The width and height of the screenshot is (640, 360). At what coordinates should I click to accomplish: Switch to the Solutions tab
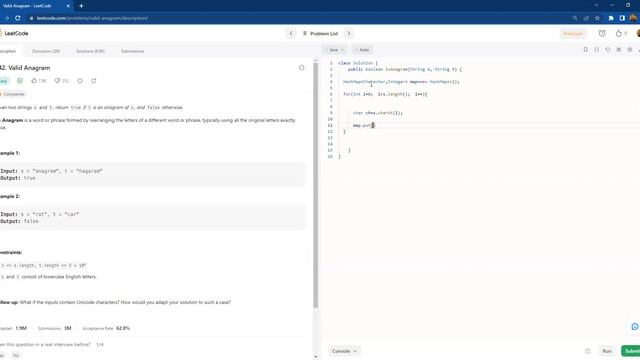pos(90,51)
